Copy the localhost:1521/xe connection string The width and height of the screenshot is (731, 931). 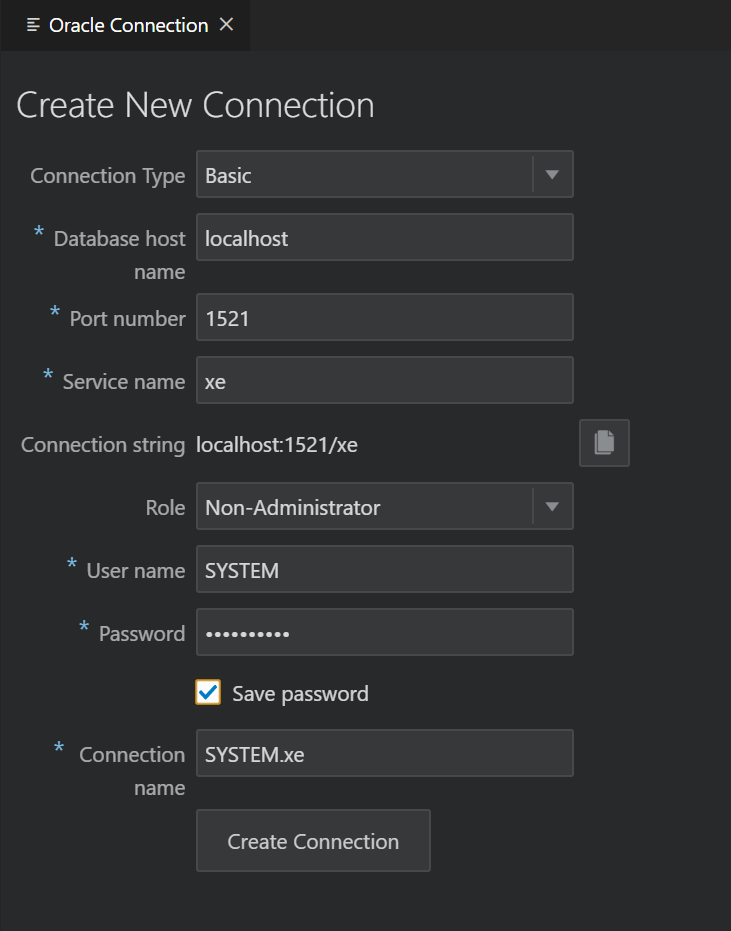[604, 443]
